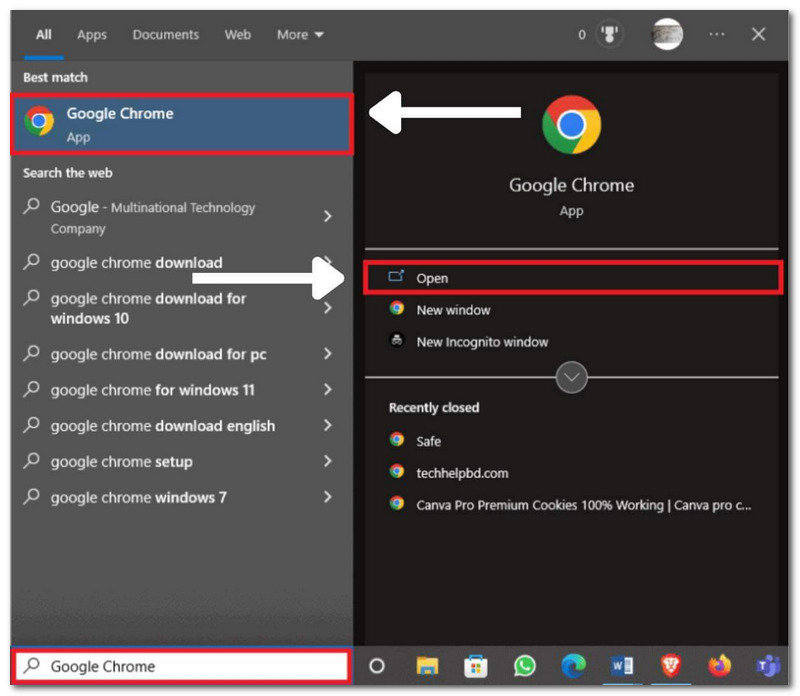Screen dimensions: 800x696
Task: Switch to the Web tab
Action: tap(238, 35)
